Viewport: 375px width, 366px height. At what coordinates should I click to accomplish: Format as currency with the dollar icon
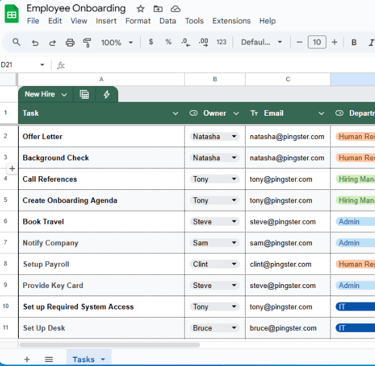[x=151, y=42]
